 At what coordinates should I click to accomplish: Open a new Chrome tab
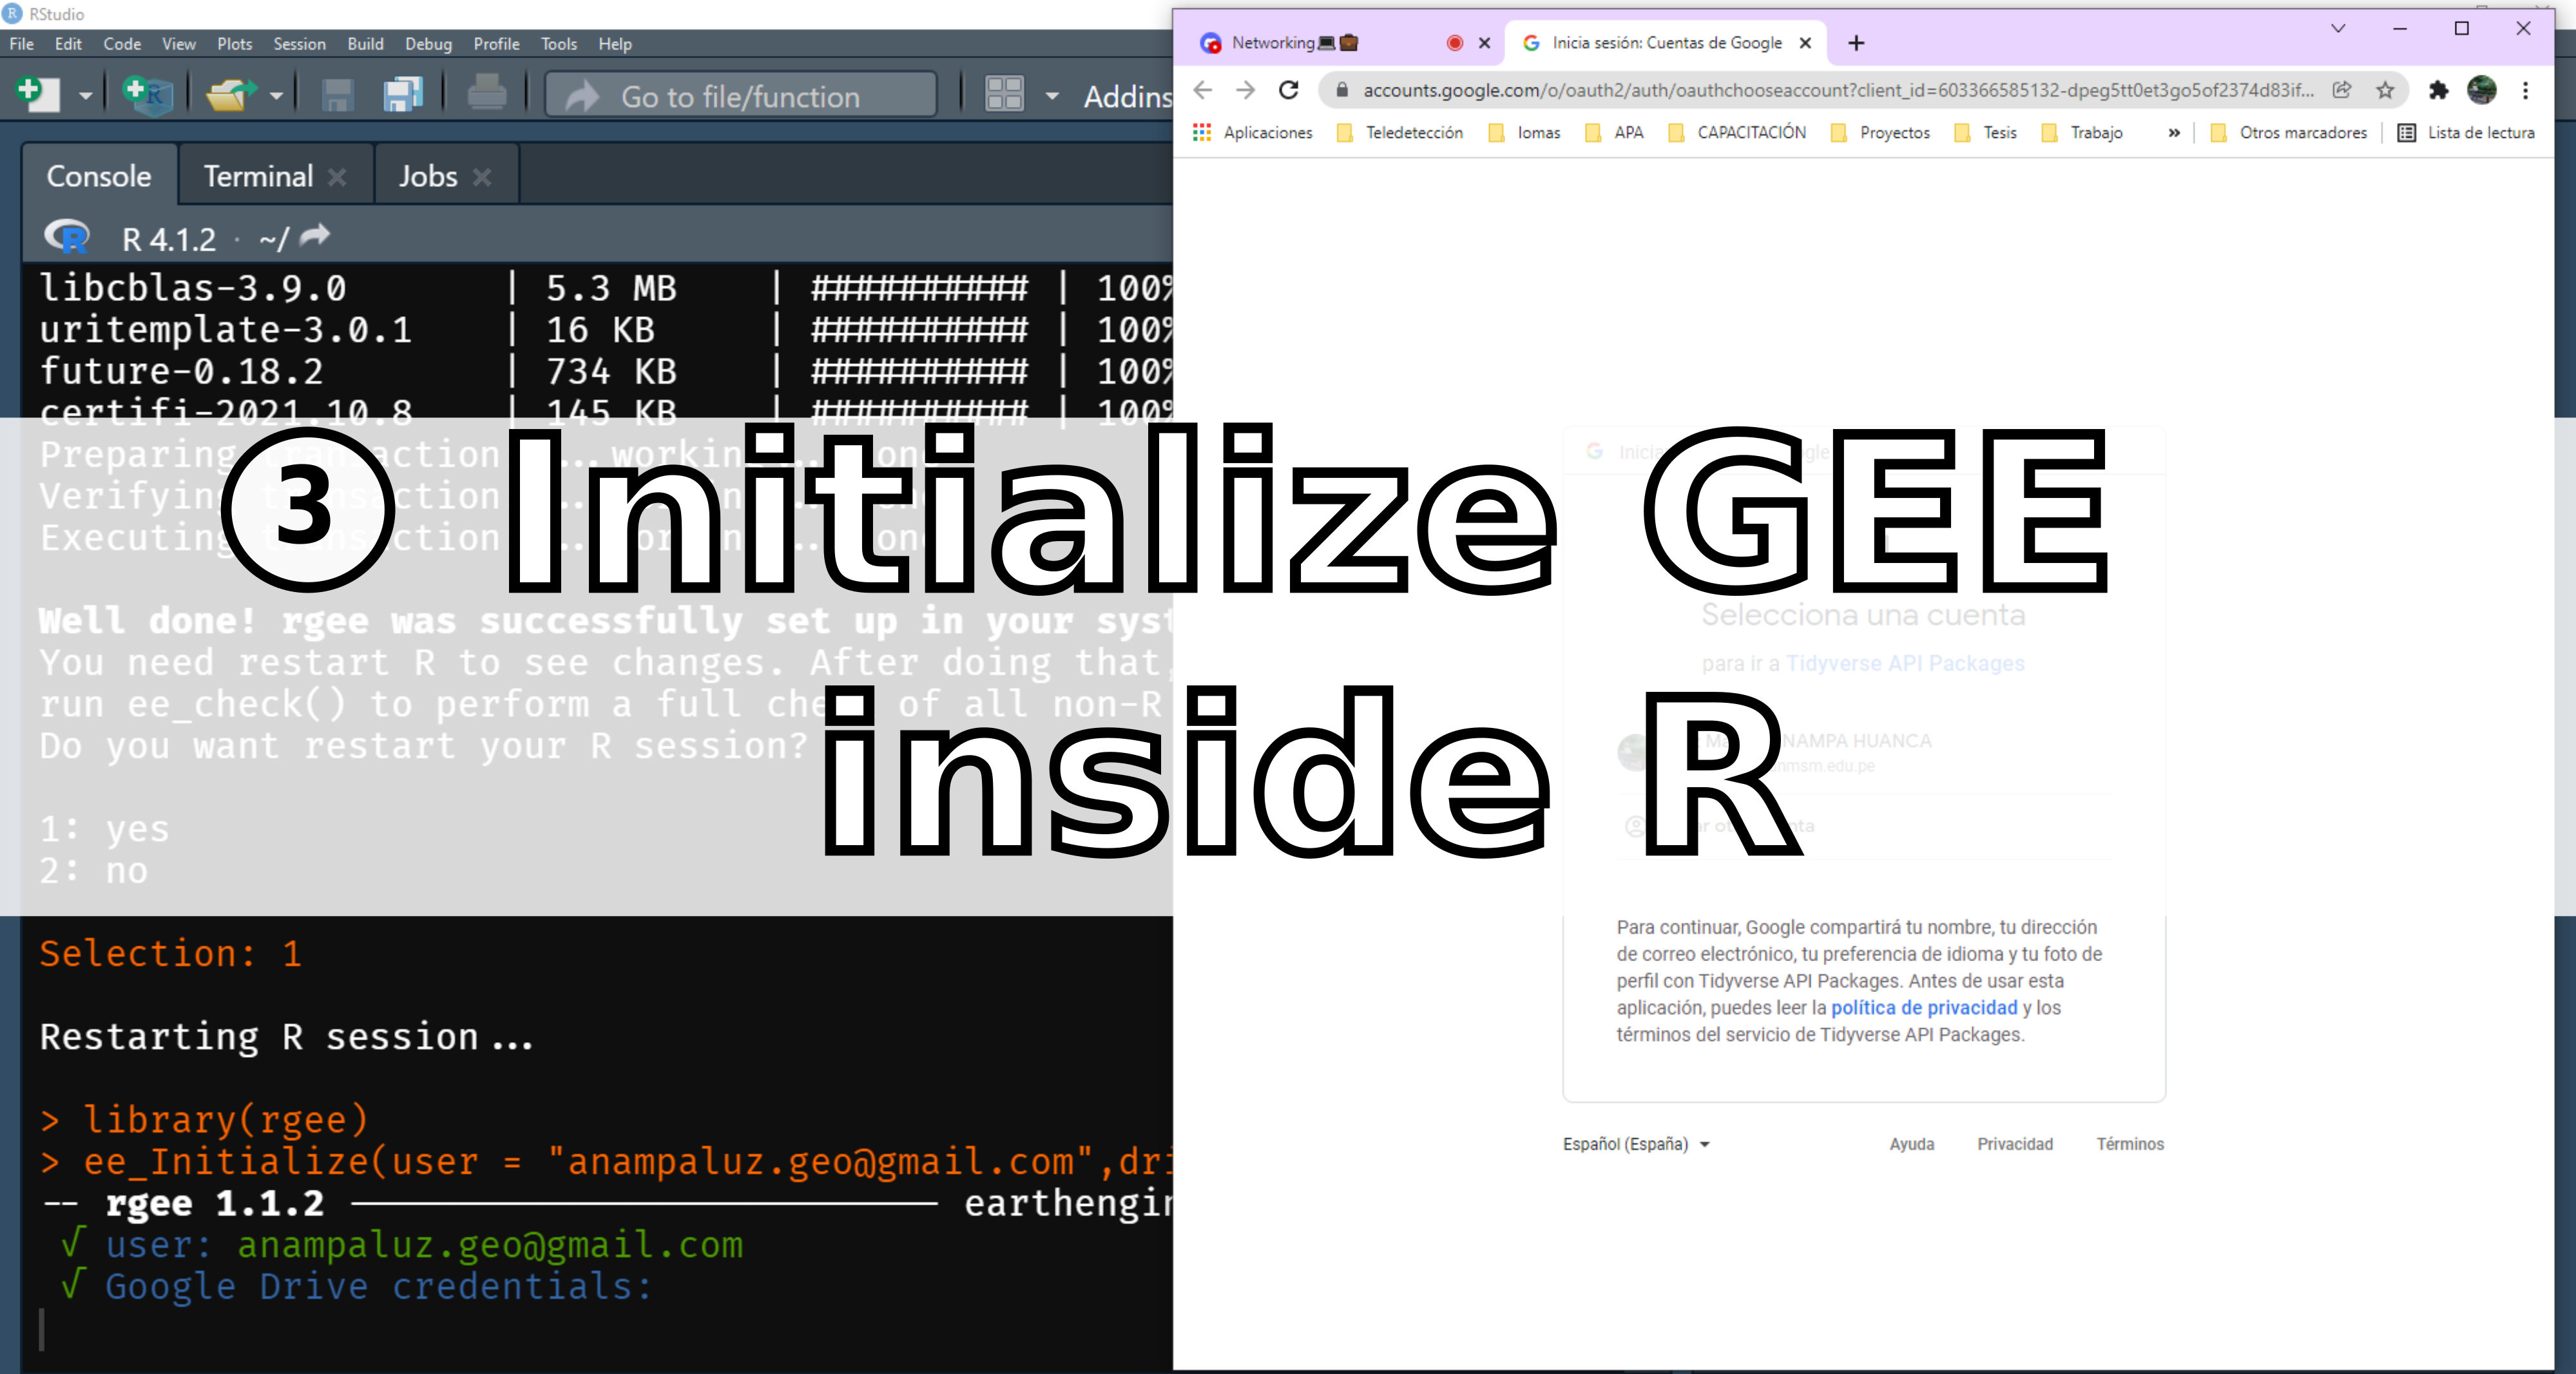click(1856, 43)
